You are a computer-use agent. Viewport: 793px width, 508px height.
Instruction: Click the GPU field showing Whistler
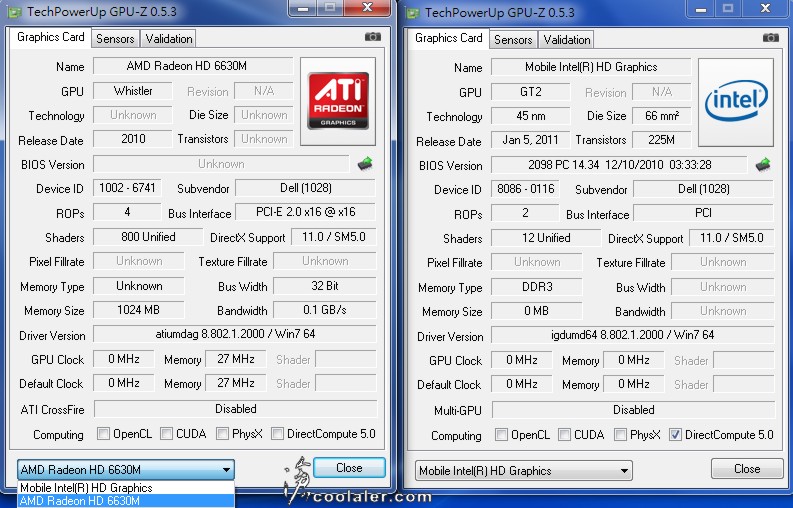click(133, 91)
